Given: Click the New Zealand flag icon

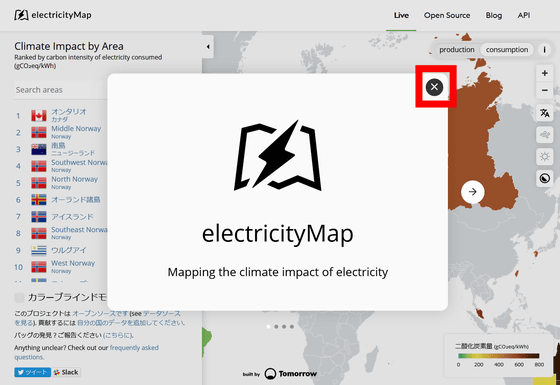Looking at the screenshot, I should [39, 149].
